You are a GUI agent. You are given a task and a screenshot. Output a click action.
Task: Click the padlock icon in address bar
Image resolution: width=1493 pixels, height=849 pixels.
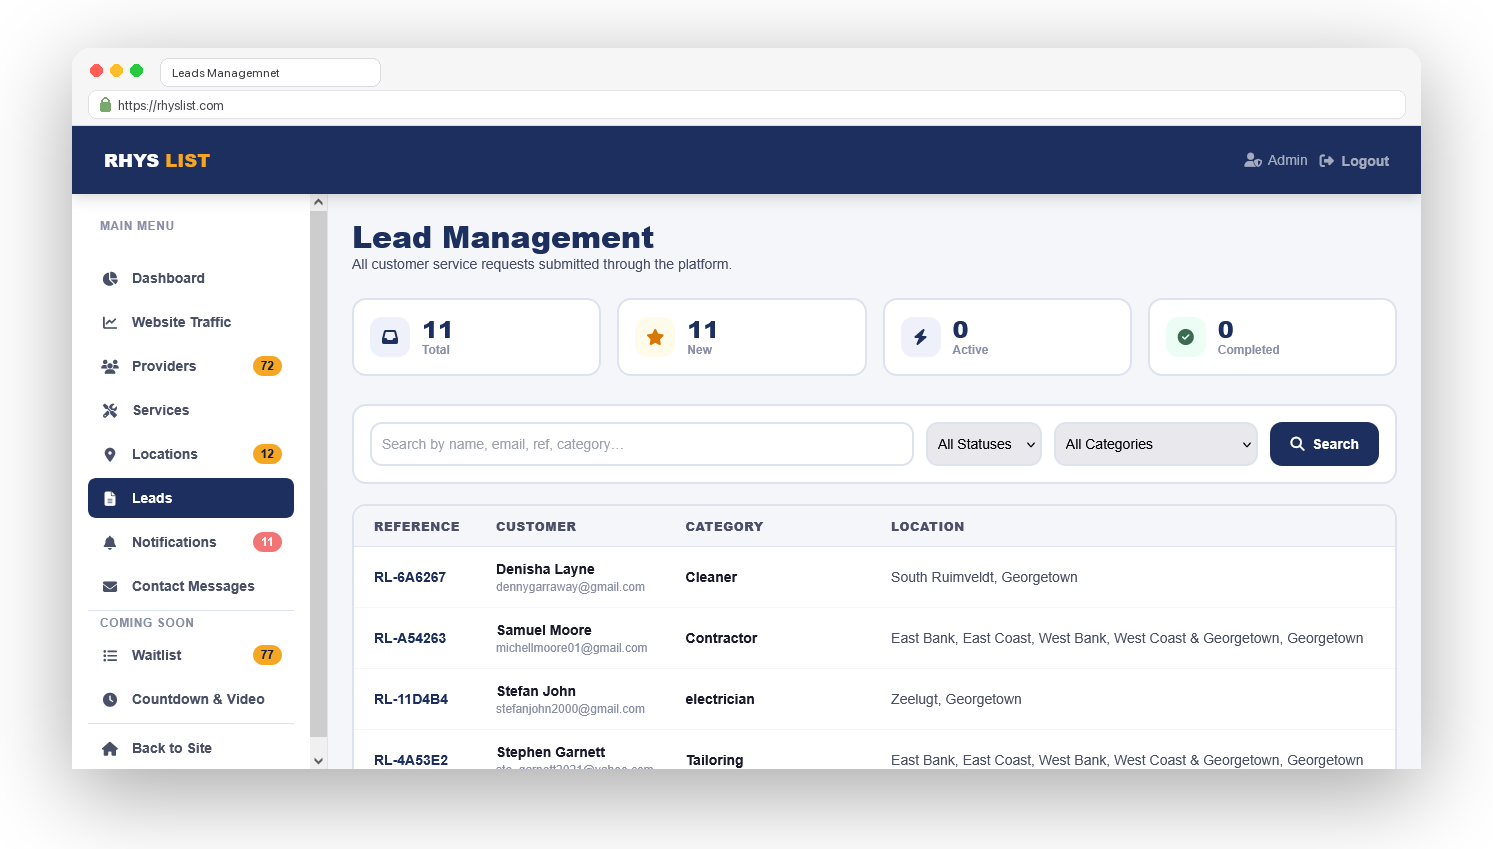point(105,105)
